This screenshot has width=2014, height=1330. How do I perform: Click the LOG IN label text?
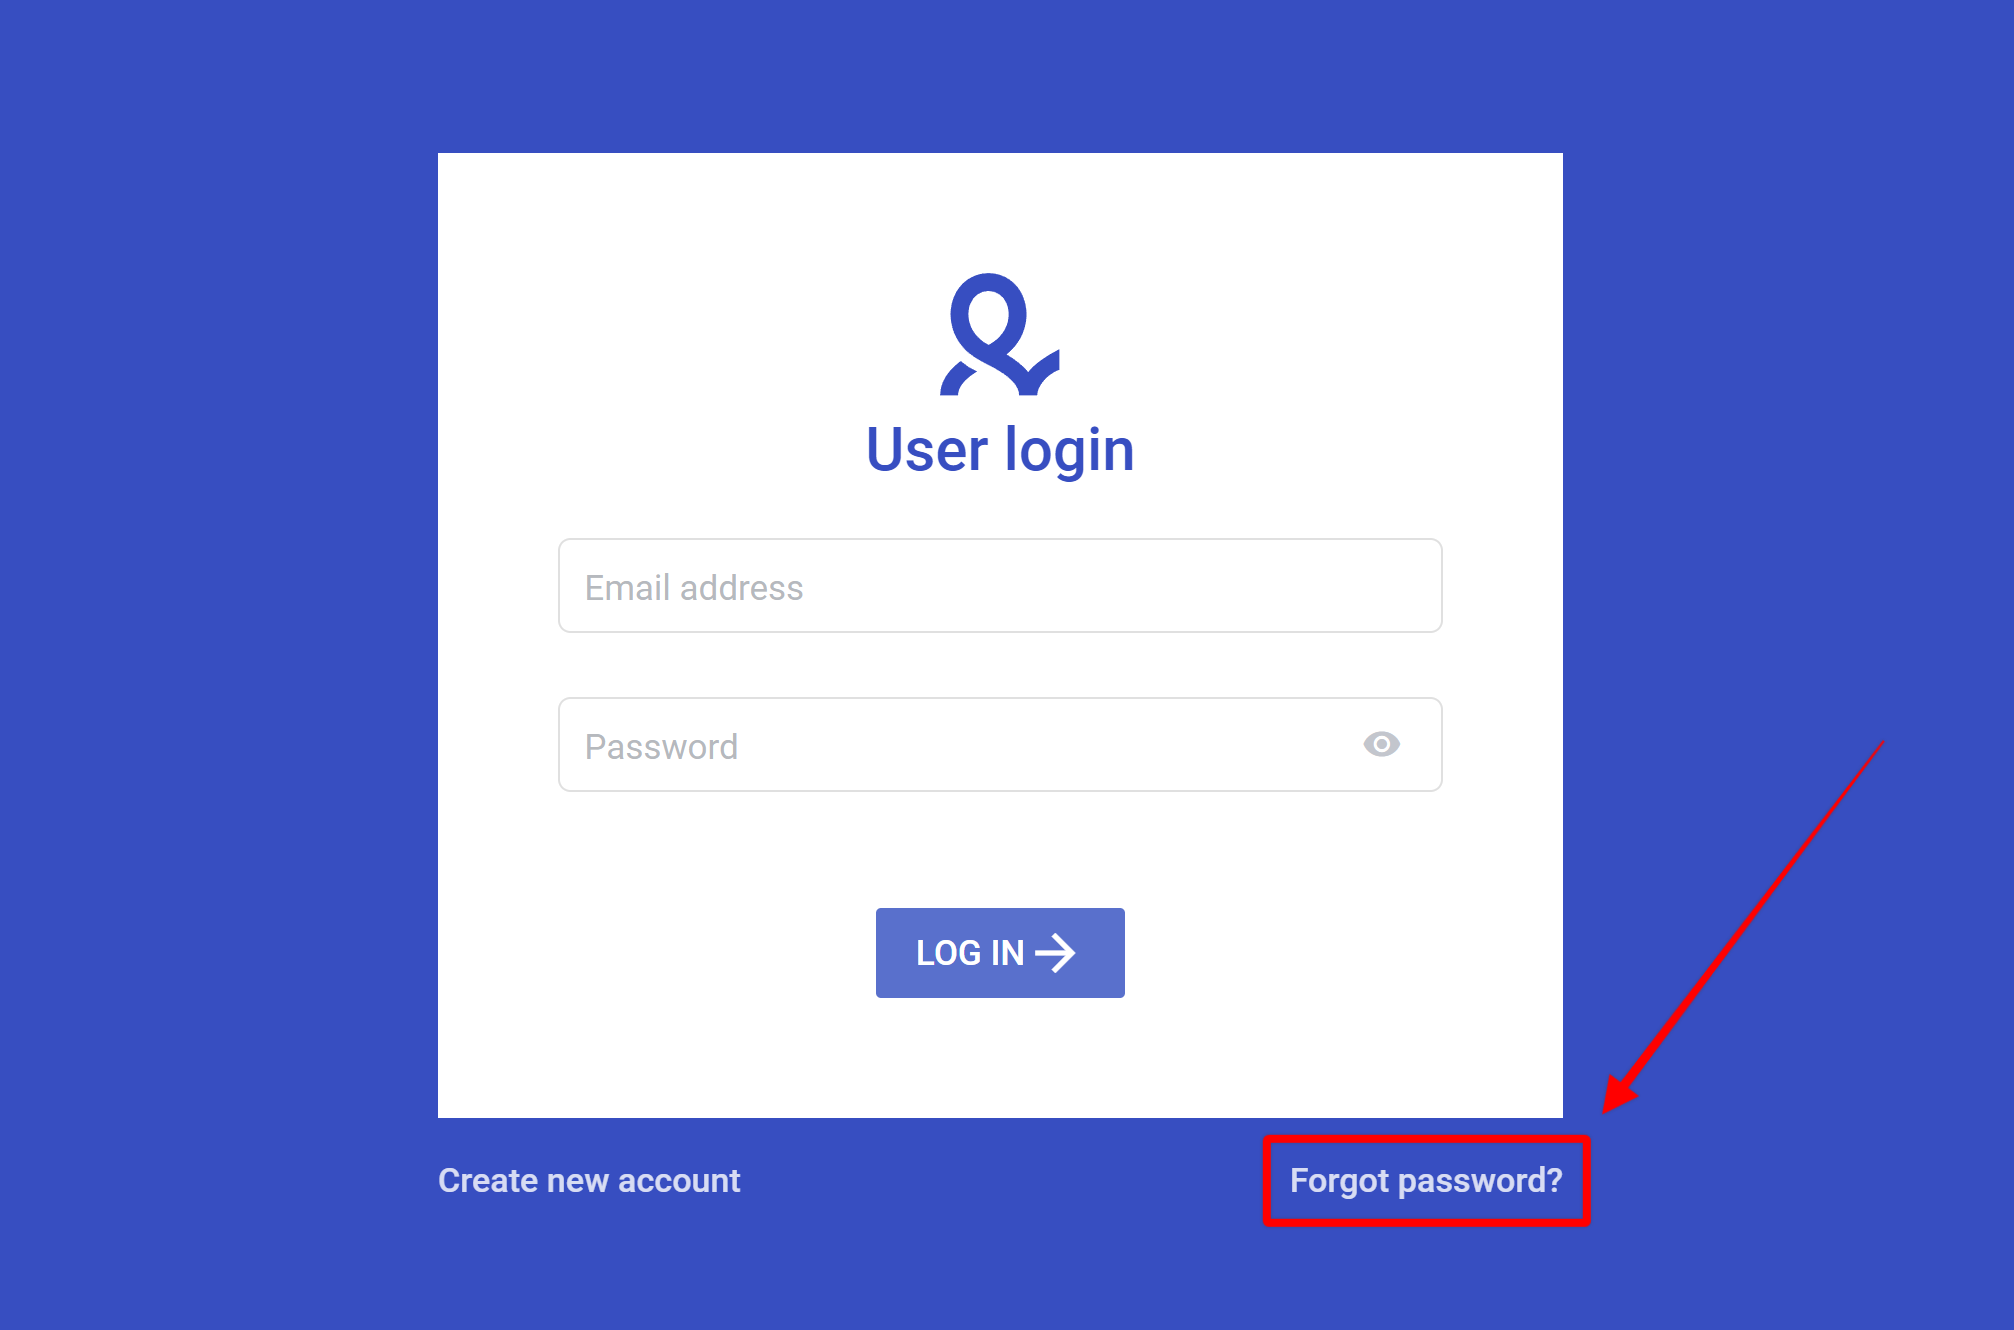pos(970,953)
